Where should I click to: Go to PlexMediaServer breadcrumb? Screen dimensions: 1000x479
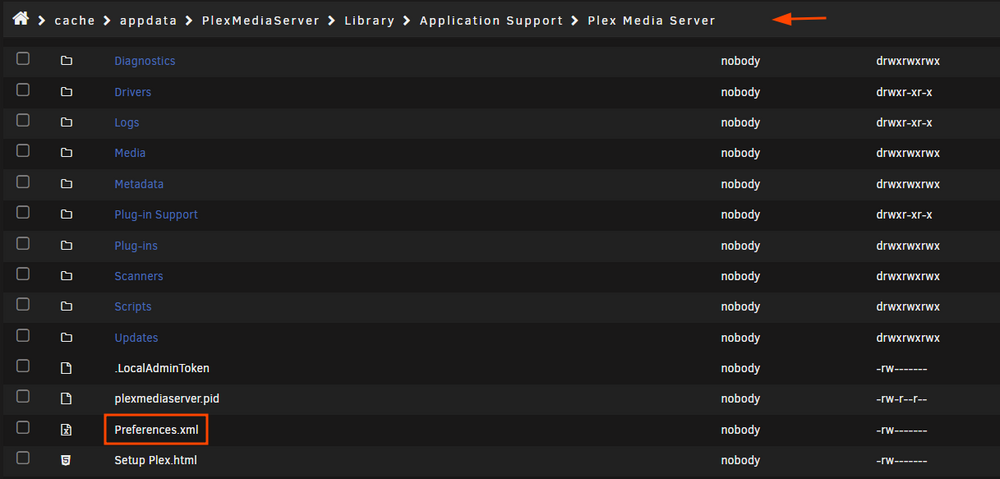(x=260, y=20)
